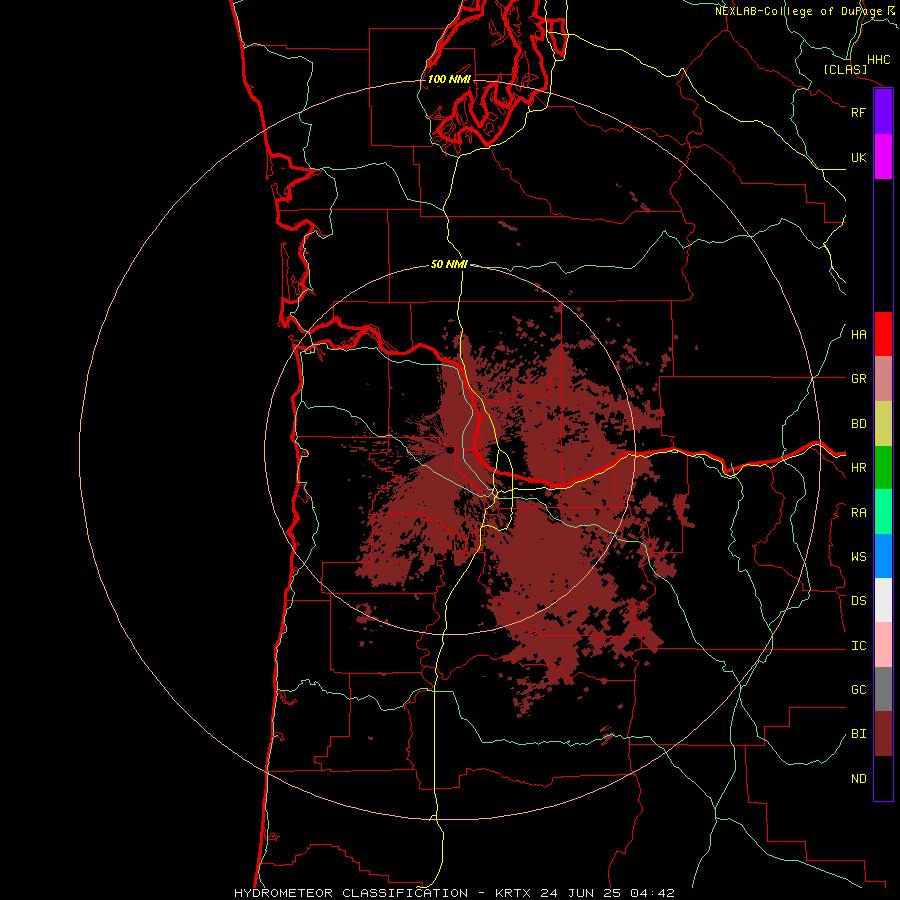Click the BI legend label
Viewport: 900px width, 900px height.
(x=858, y=734)
